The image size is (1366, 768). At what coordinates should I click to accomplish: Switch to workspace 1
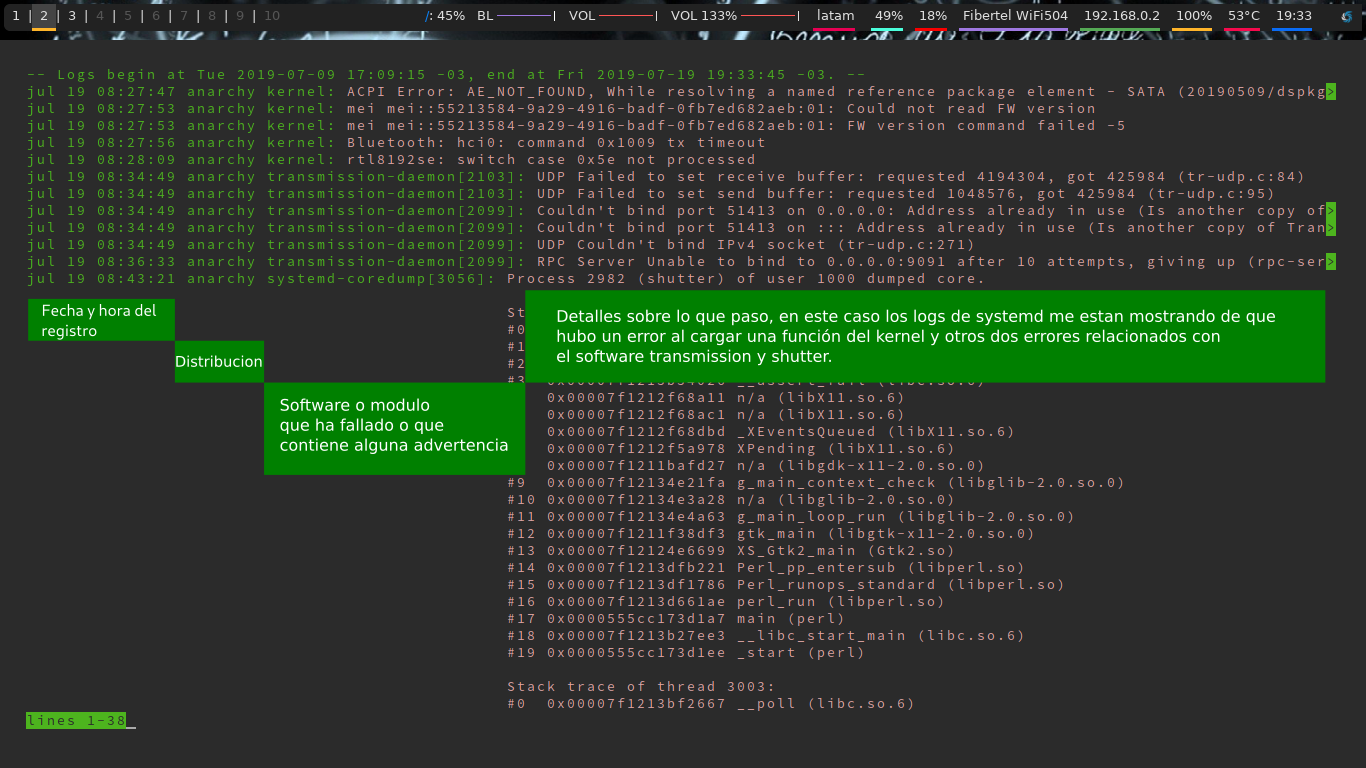(x=16, y=16)
